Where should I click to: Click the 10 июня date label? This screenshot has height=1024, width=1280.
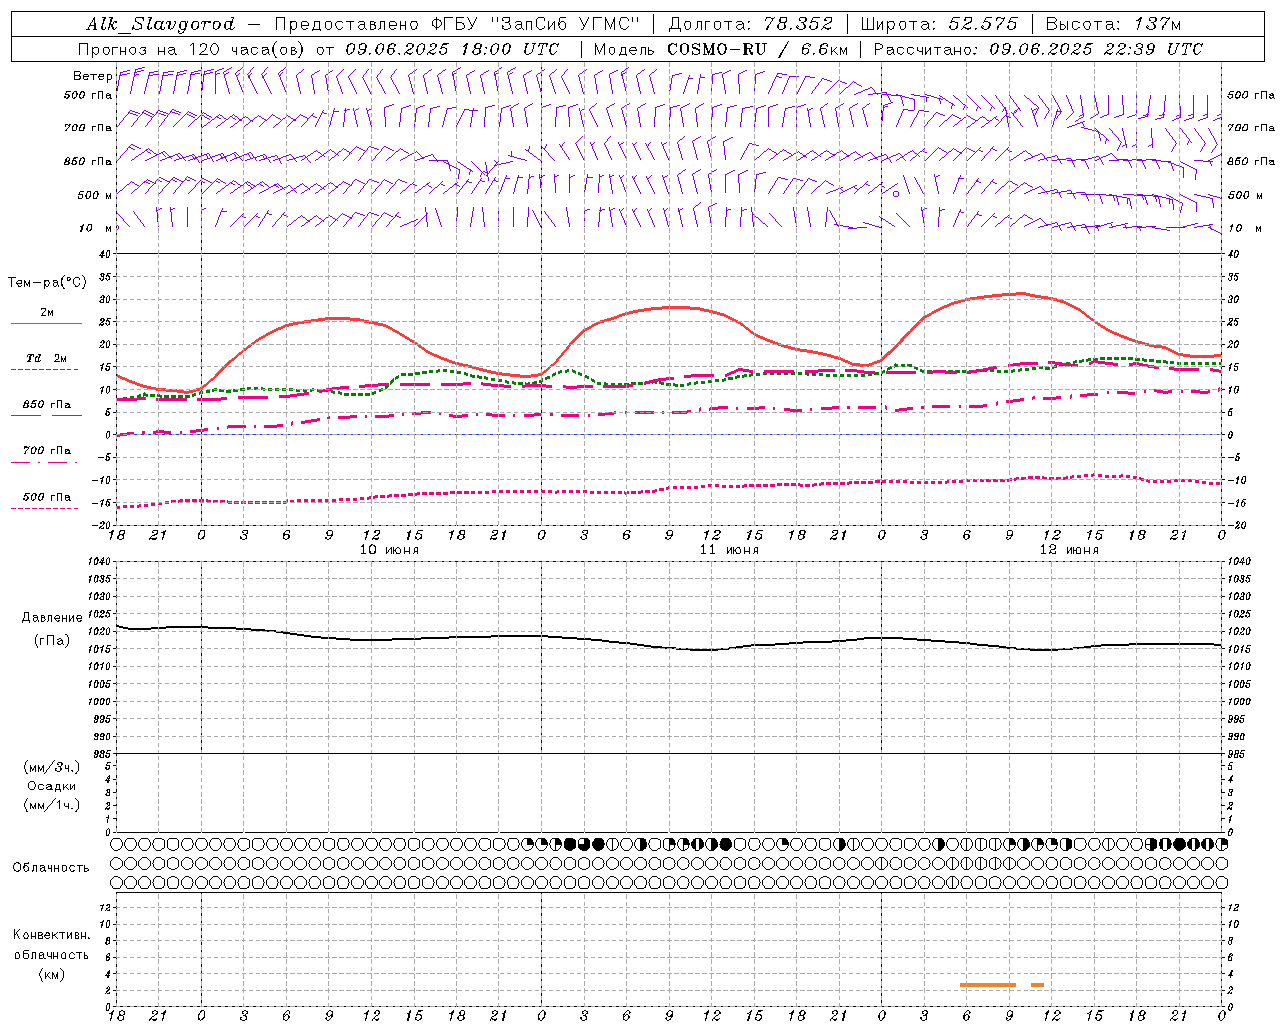[389, 550]
